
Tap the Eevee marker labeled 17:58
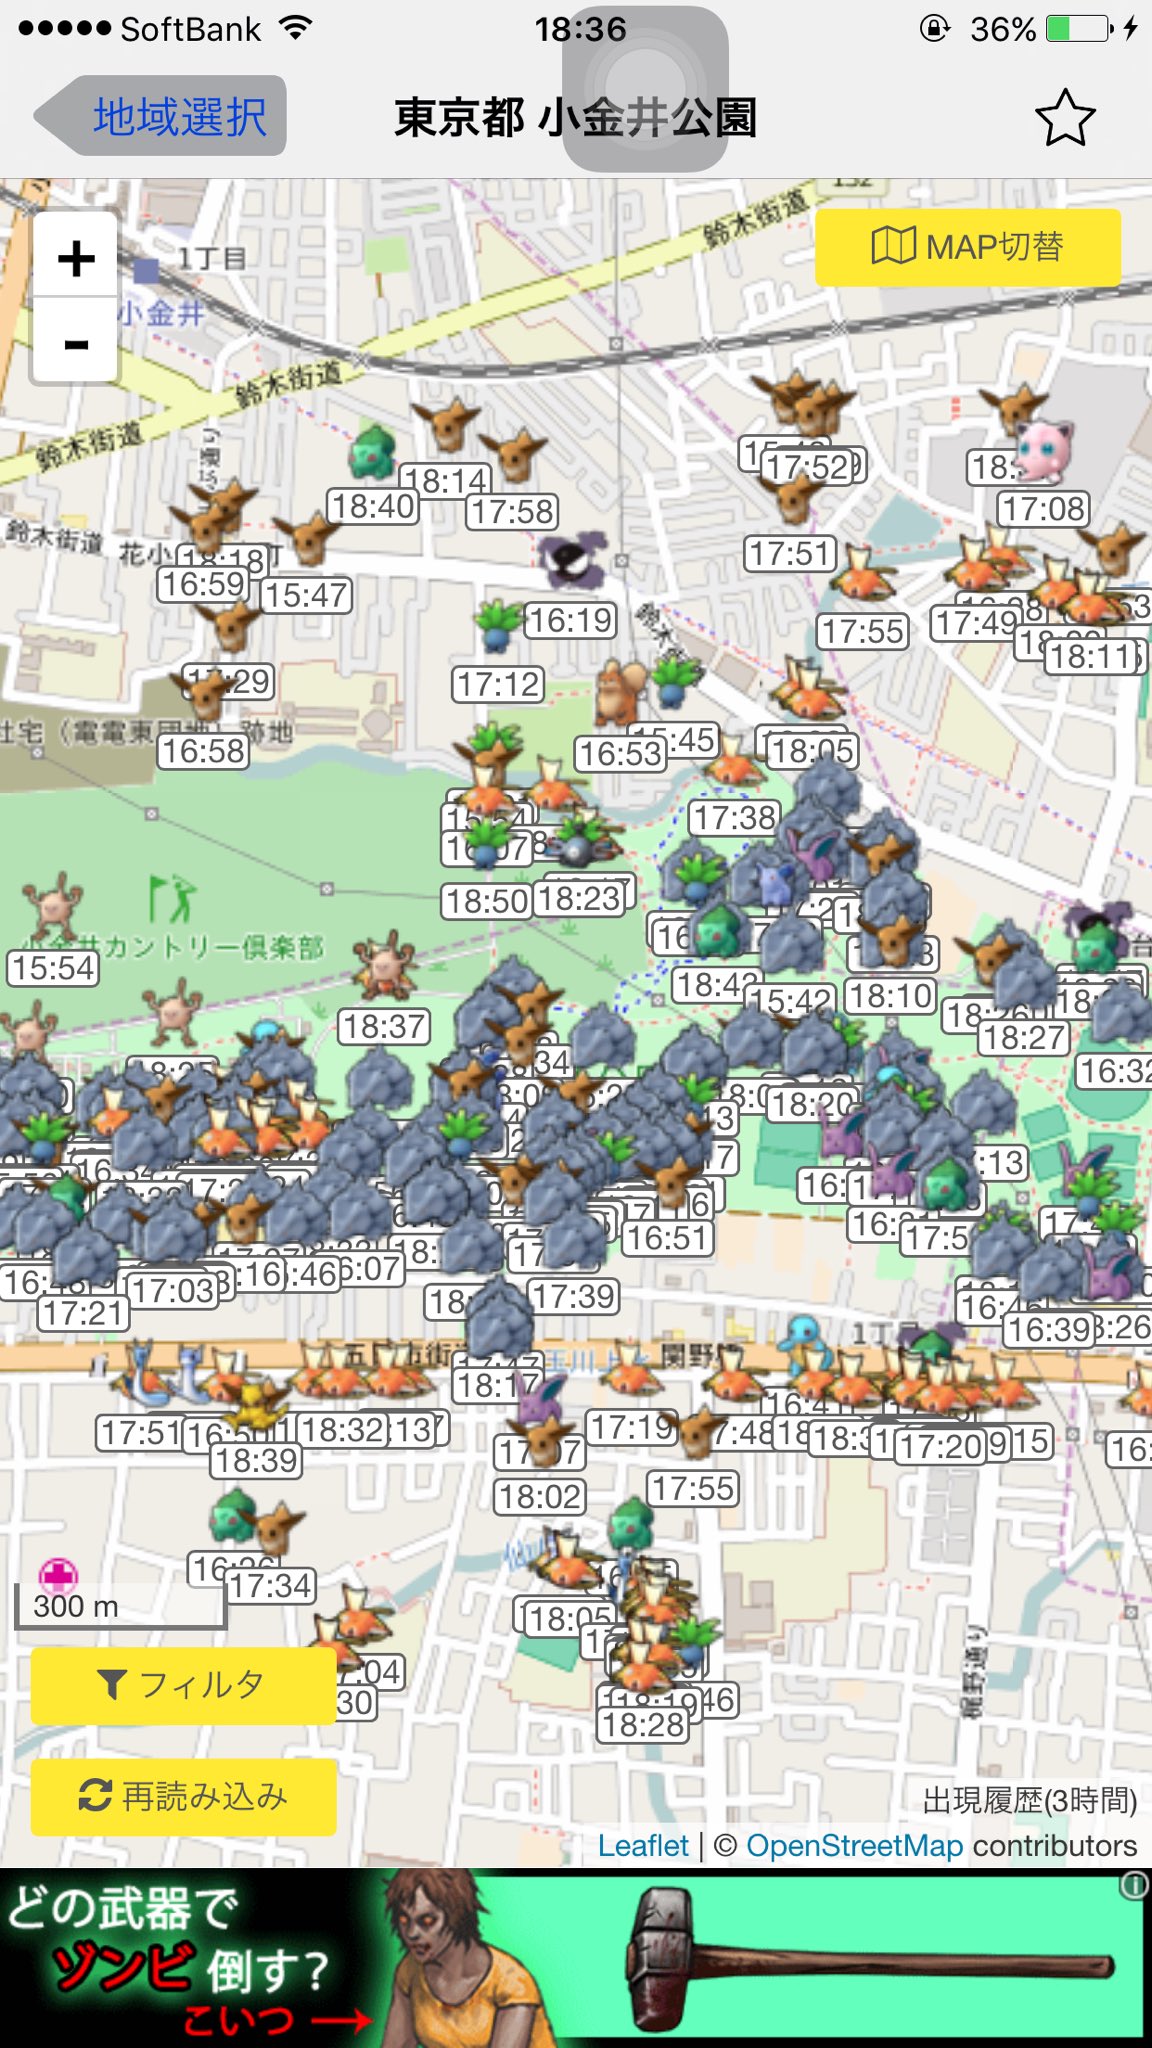coord(513,456)
